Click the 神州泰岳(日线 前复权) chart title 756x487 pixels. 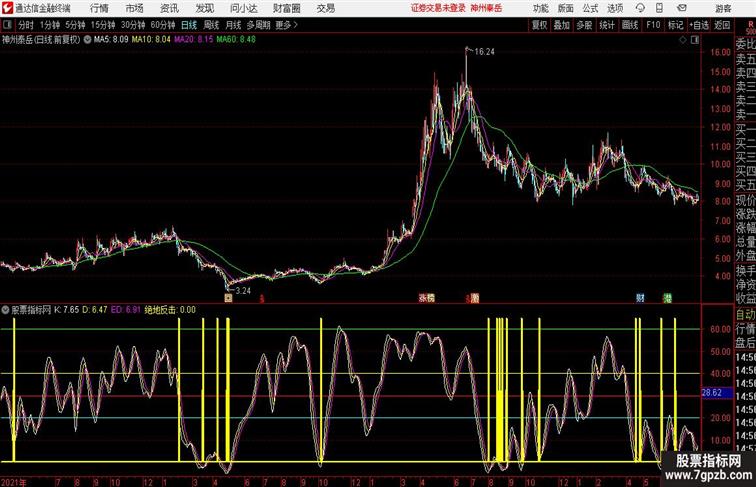click(x=41, y=40)
